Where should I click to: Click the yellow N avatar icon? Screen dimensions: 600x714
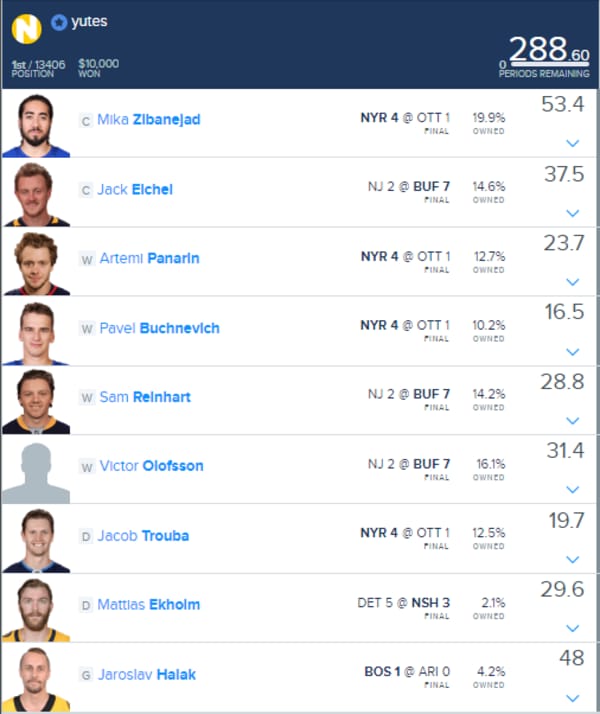26,29
